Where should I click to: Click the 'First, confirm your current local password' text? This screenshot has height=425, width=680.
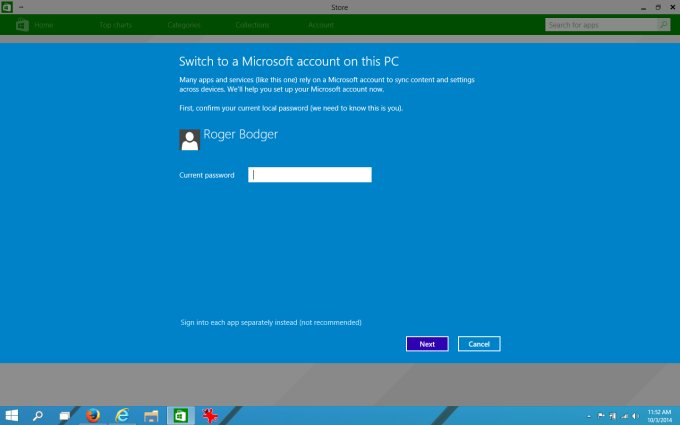point(291,108)
